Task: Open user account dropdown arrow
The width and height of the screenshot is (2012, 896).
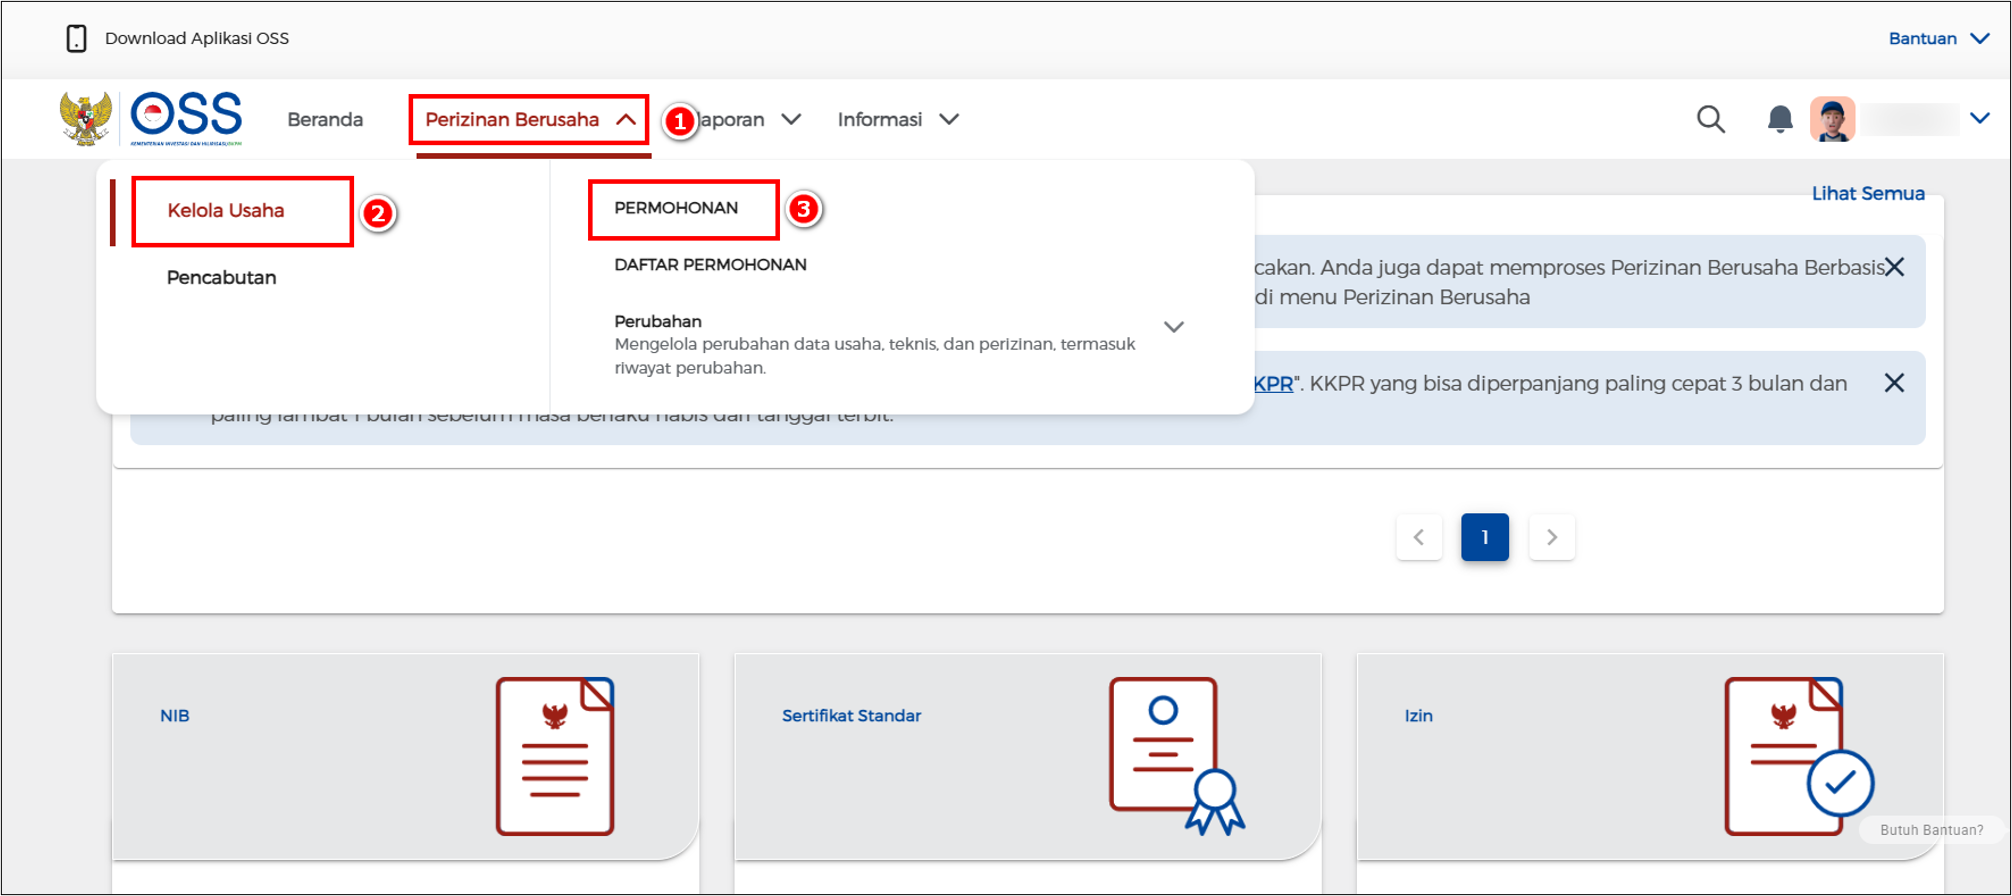Action: [1979, 118]
